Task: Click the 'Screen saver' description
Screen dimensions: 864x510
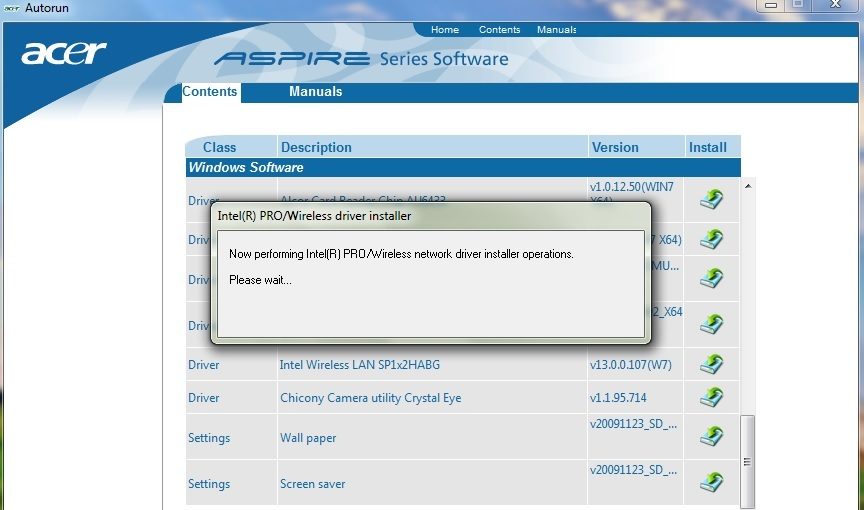Action: 312,484
